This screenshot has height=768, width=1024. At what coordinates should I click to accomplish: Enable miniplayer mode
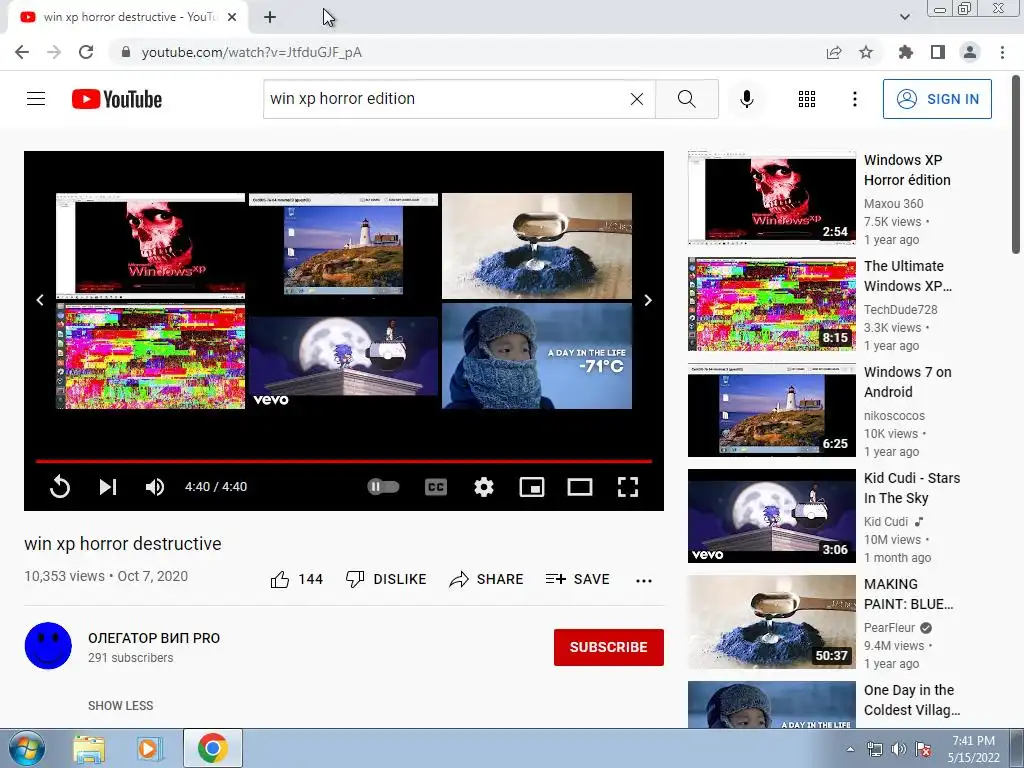[x=532, y=487]
